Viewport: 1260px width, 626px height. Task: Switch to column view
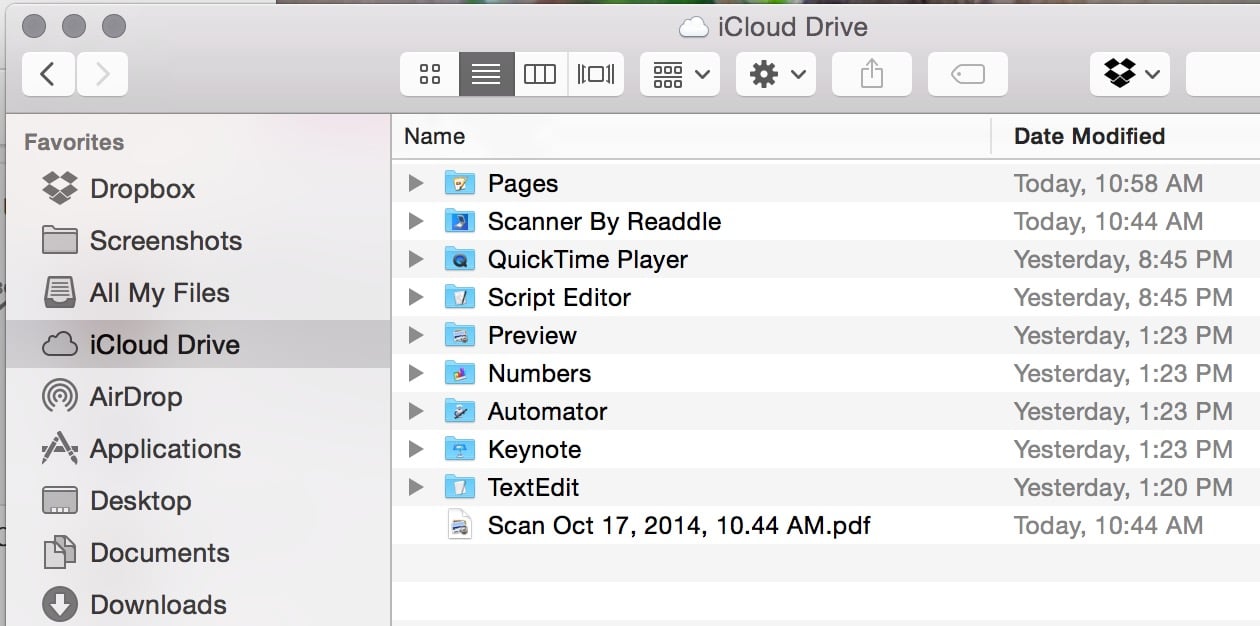tap(540, 74)
